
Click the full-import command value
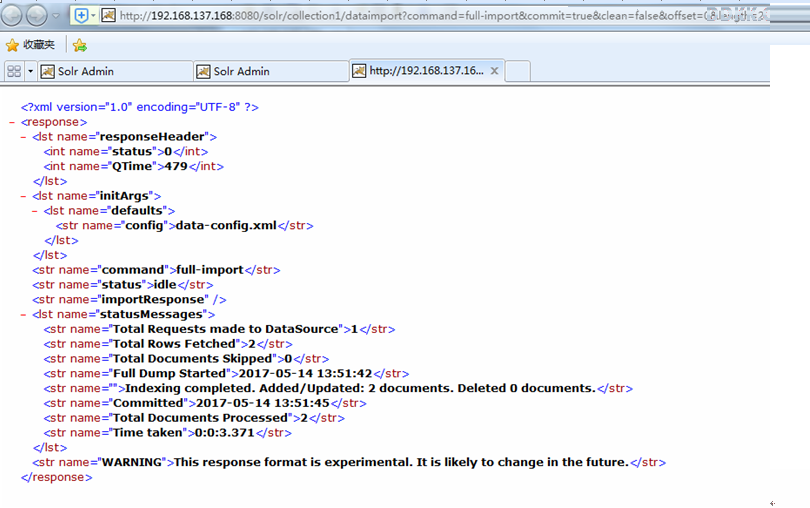210,270
